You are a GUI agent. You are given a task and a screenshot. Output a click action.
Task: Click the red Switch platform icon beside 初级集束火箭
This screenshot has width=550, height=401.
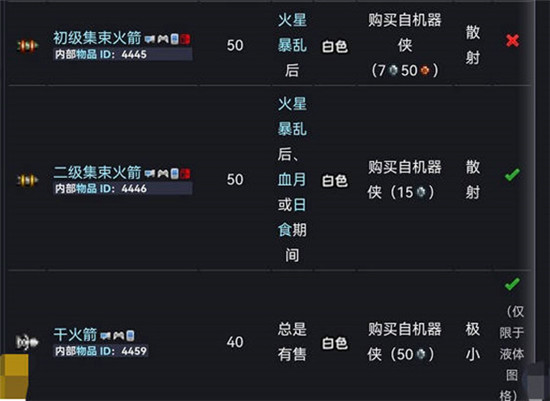(x=185, y=39)
